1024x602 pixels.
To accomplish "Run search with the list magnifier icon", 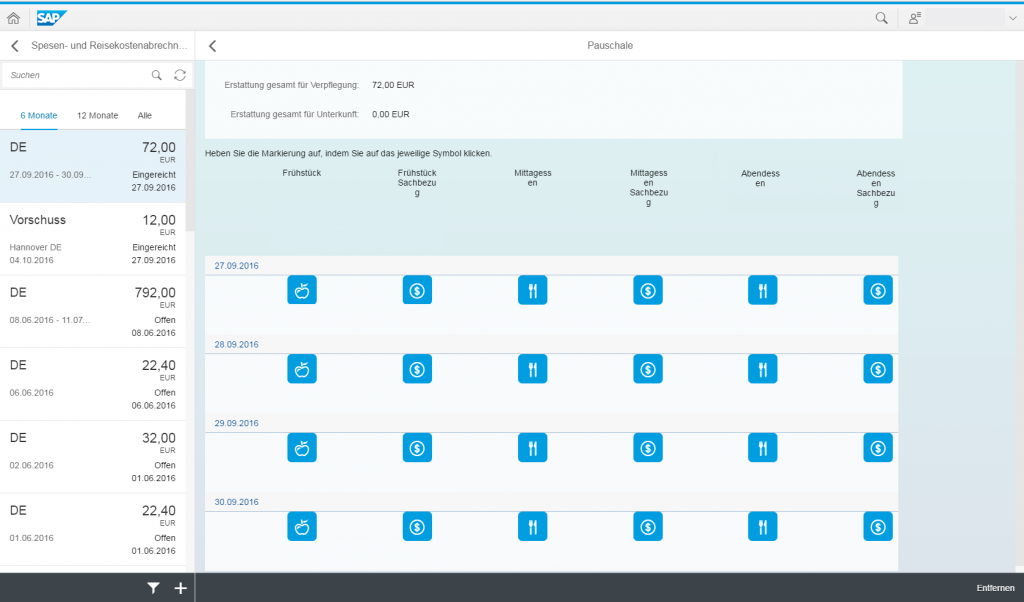I will point(157,75).
